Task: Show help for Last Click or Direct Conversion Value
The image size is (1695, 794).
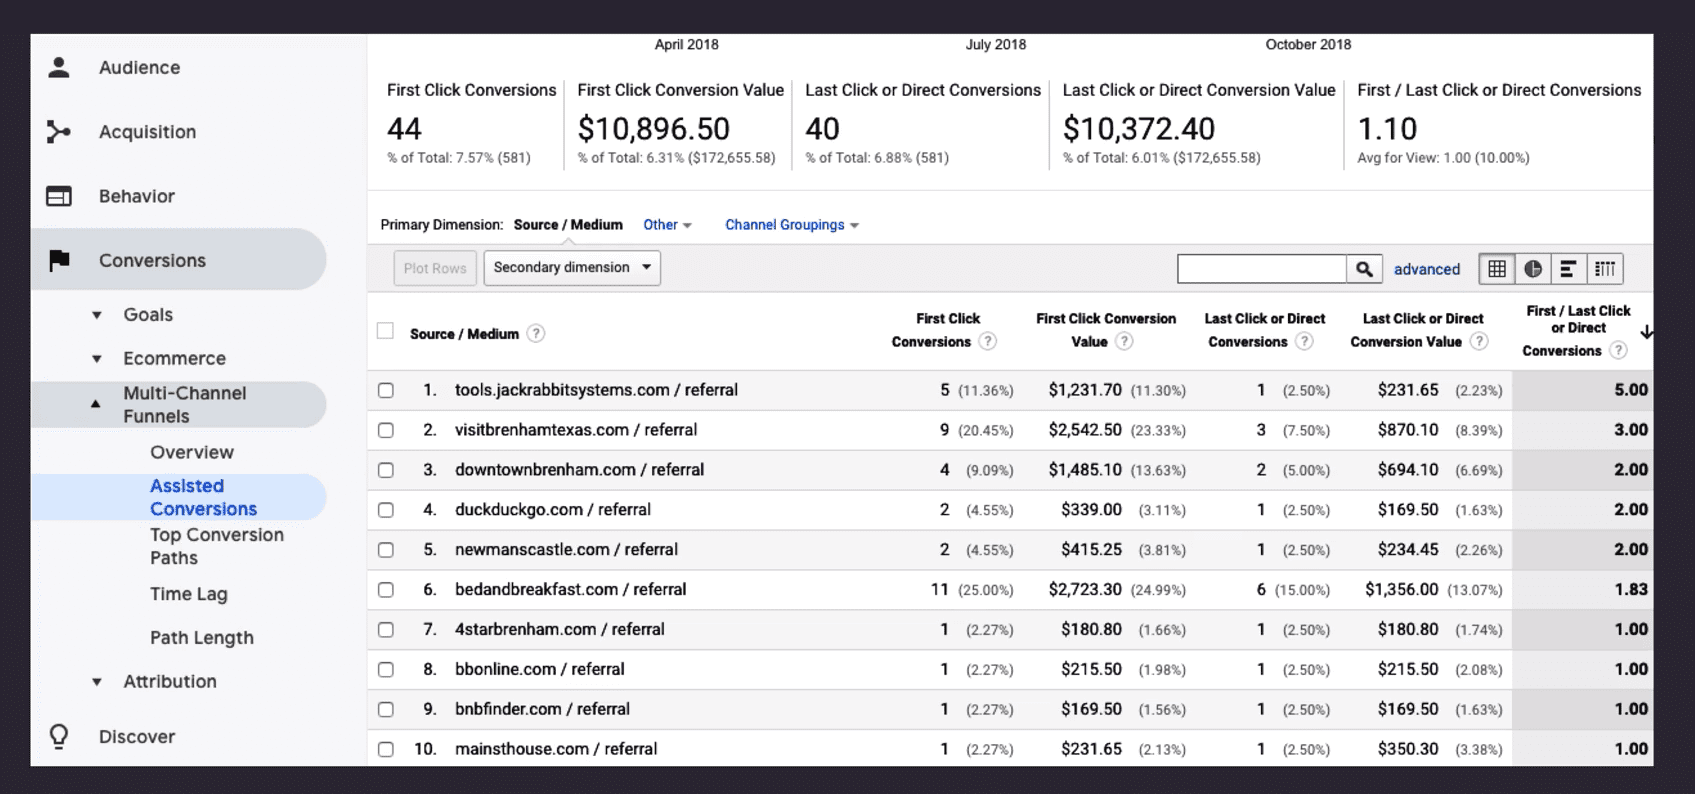Action: 1479,342
